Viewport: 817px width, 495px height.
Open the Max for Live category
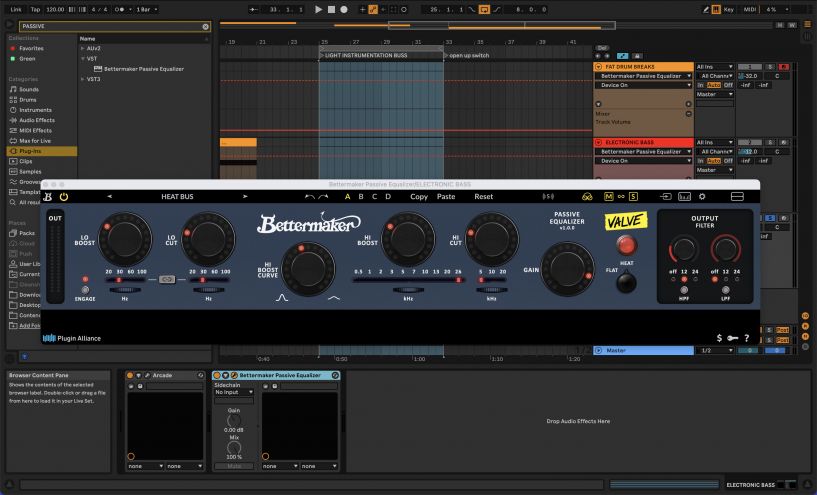(x=34, y=141)
